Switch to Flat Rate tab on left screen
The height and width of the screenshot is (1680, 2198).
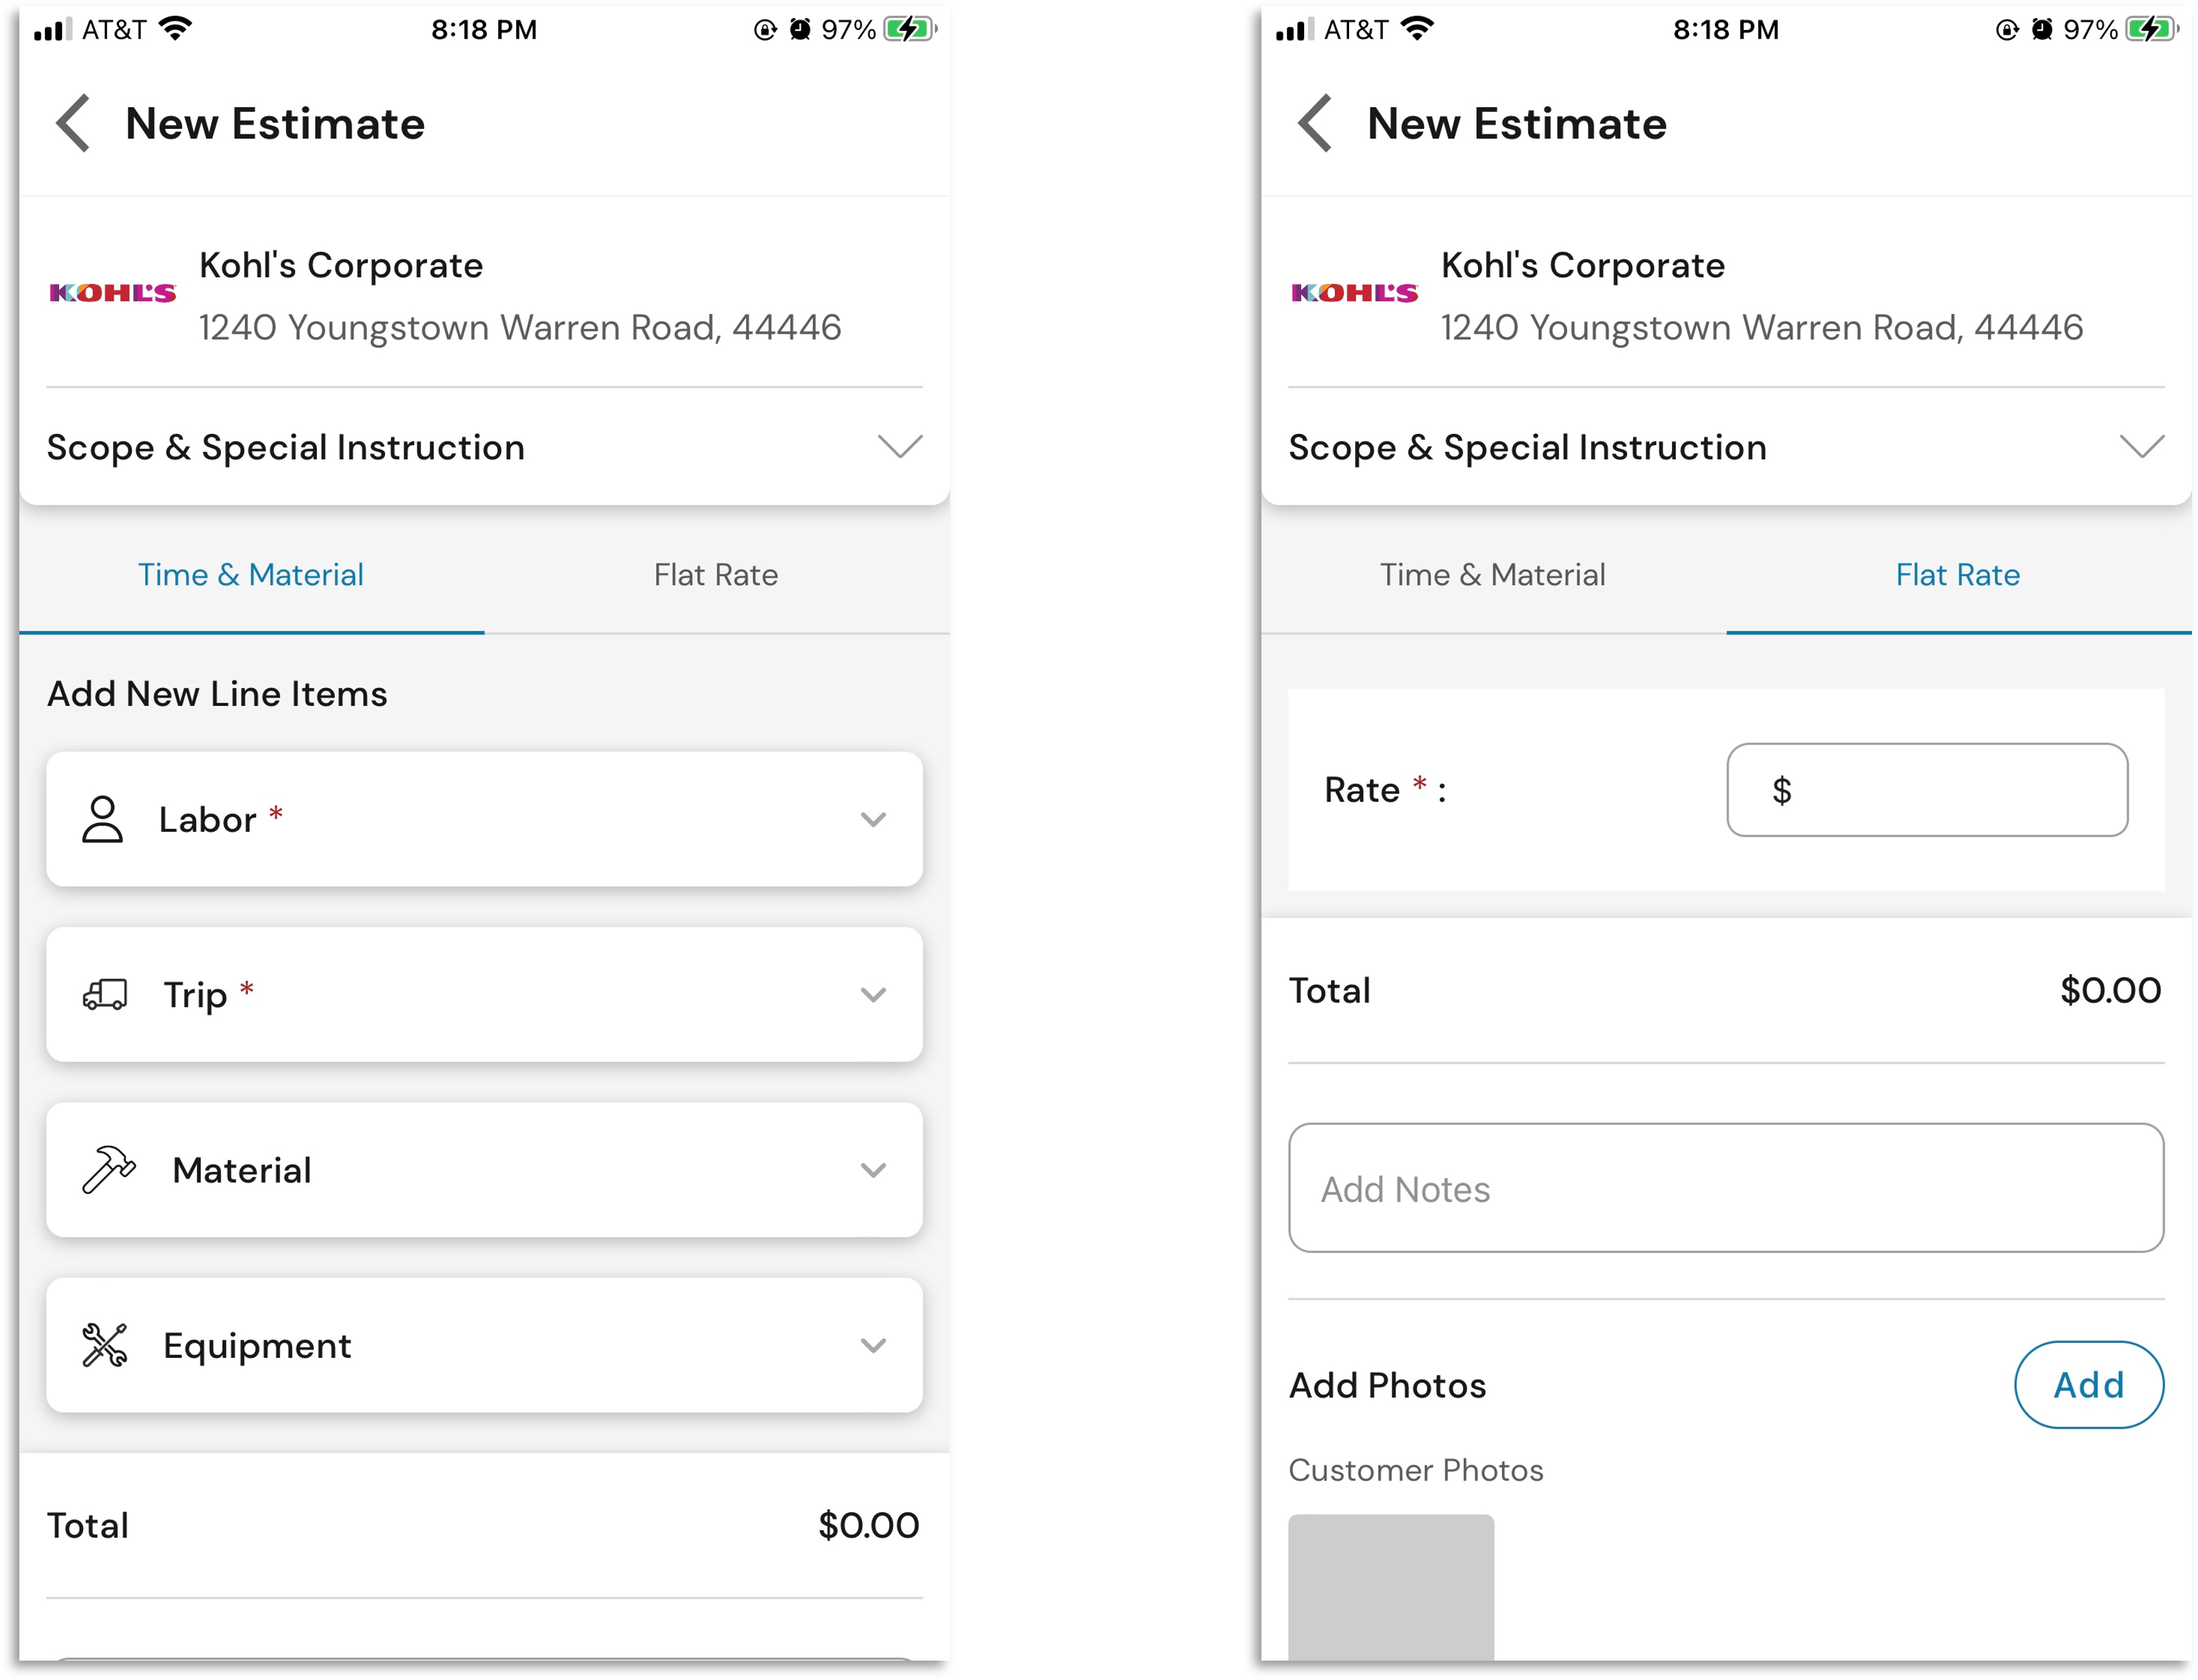coord(716,575)
